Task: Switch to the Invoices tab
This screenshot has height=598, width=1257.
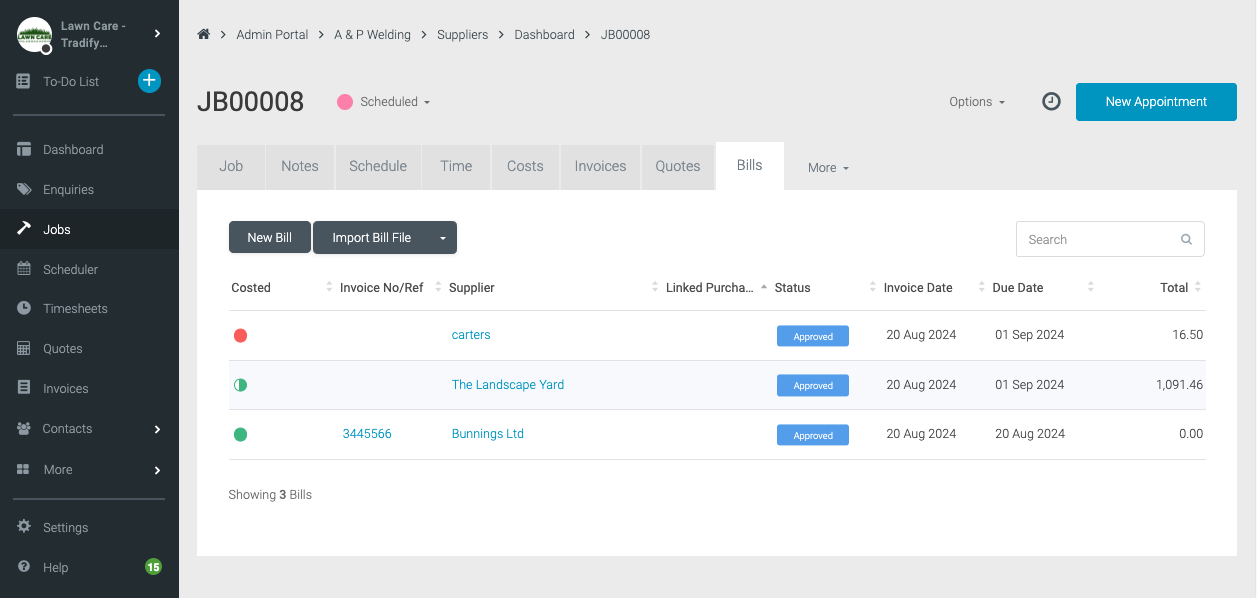Action: [x=600, y=166]
